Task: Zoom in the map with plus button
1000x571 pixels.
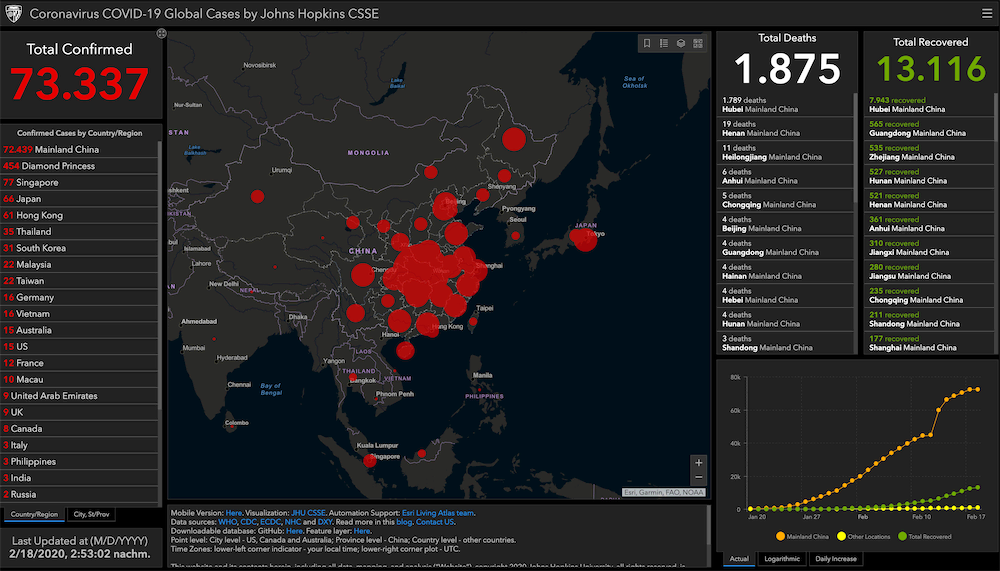Action: click(x=698, y=463)
